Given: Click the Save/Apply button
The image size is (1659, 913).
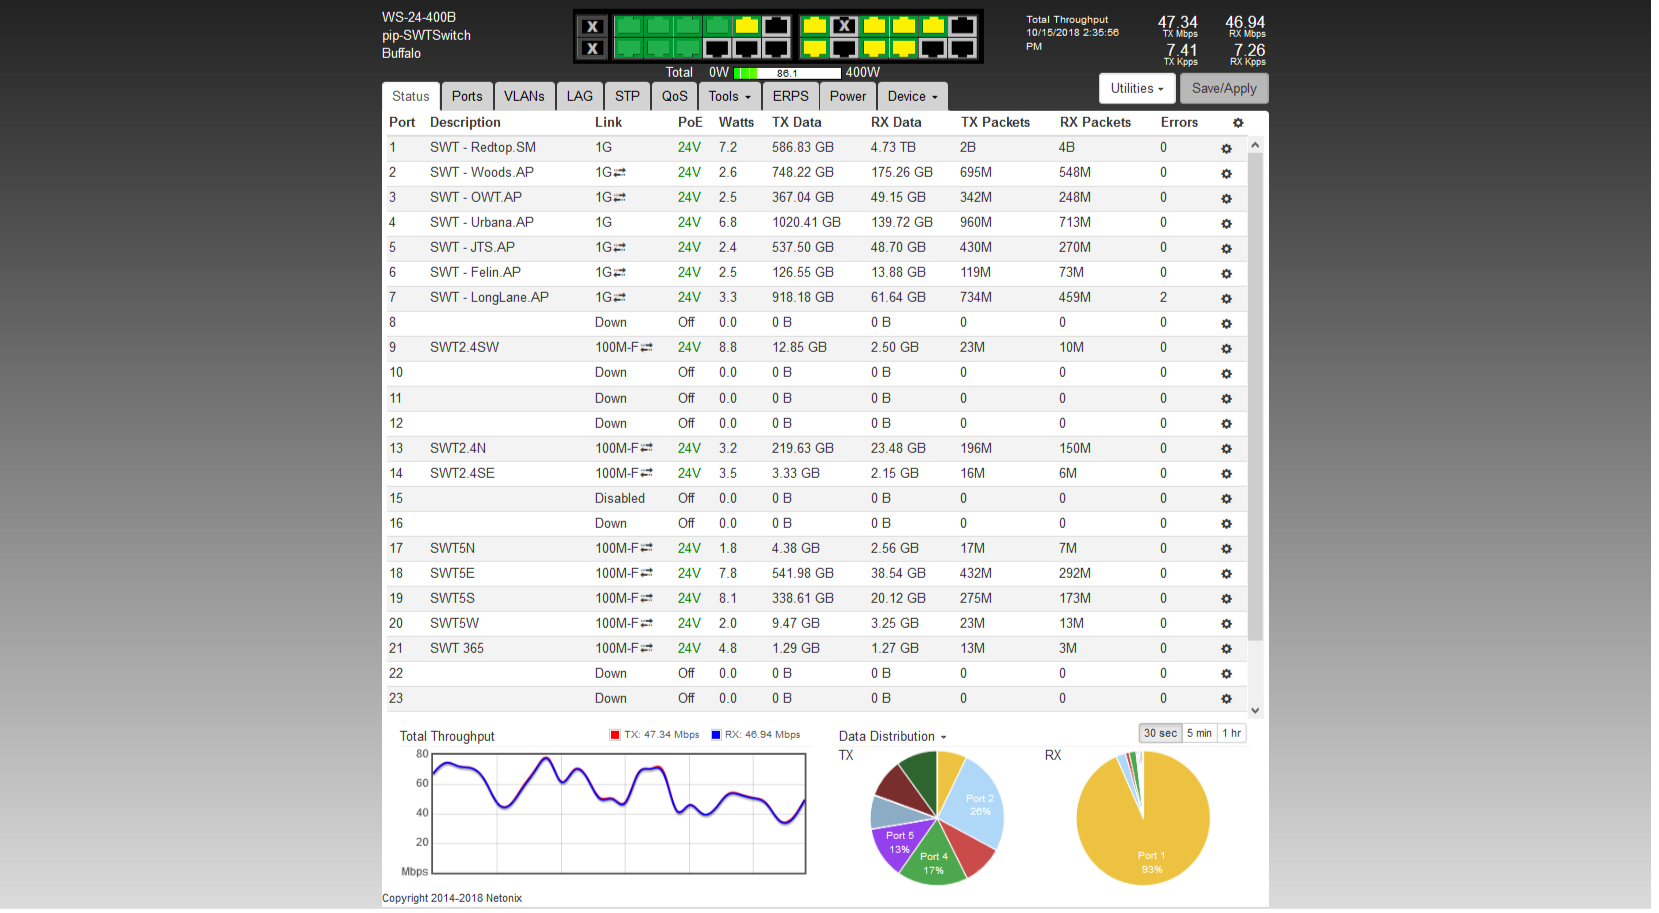Looking at the screenshot, I should pos(1224,88).
